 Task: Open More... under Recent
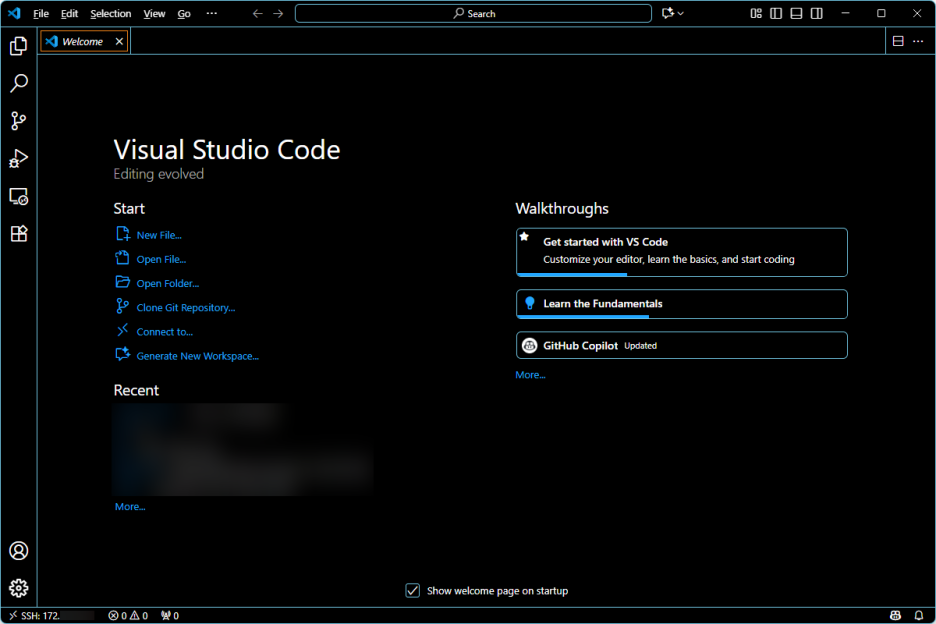pyautogui.click(x=130, y=506)
